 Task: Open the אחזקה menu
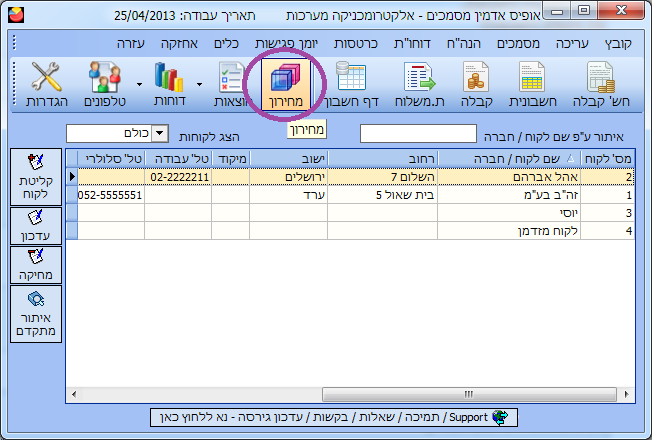179,43
